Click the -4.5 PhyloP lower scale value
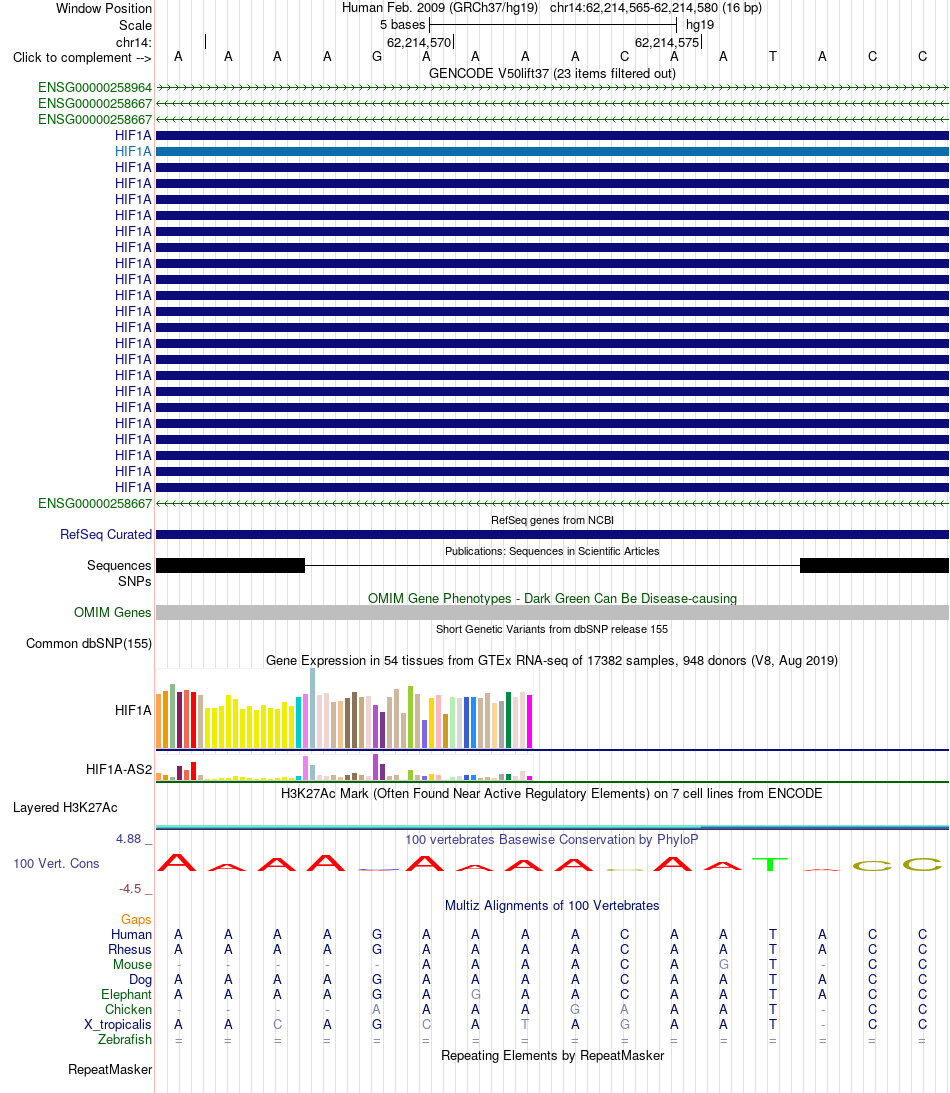This screenshot has height=1093, width=950. coord(130,889)
